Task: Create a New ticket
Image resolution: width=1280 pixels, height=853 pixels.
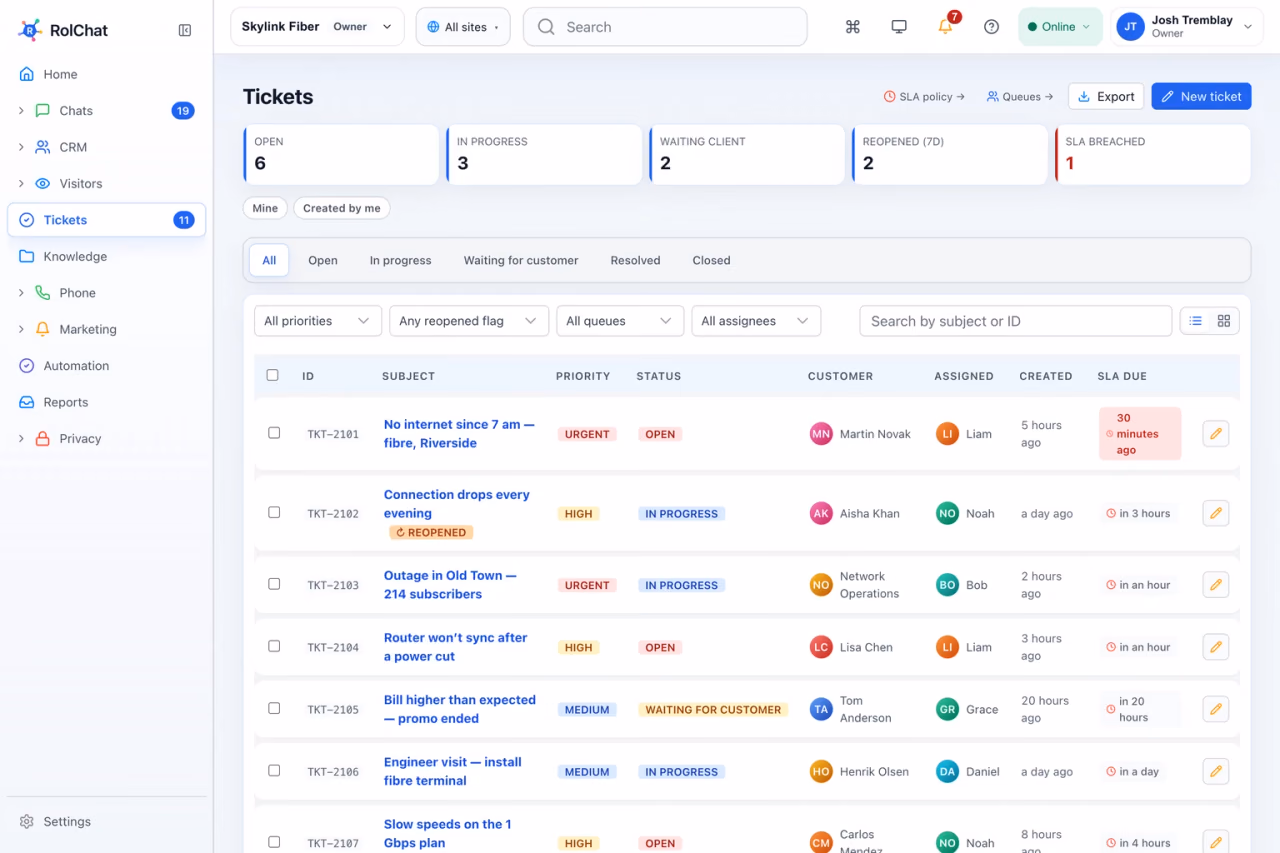Action: pyautogui.click(x=1201, y=96)
